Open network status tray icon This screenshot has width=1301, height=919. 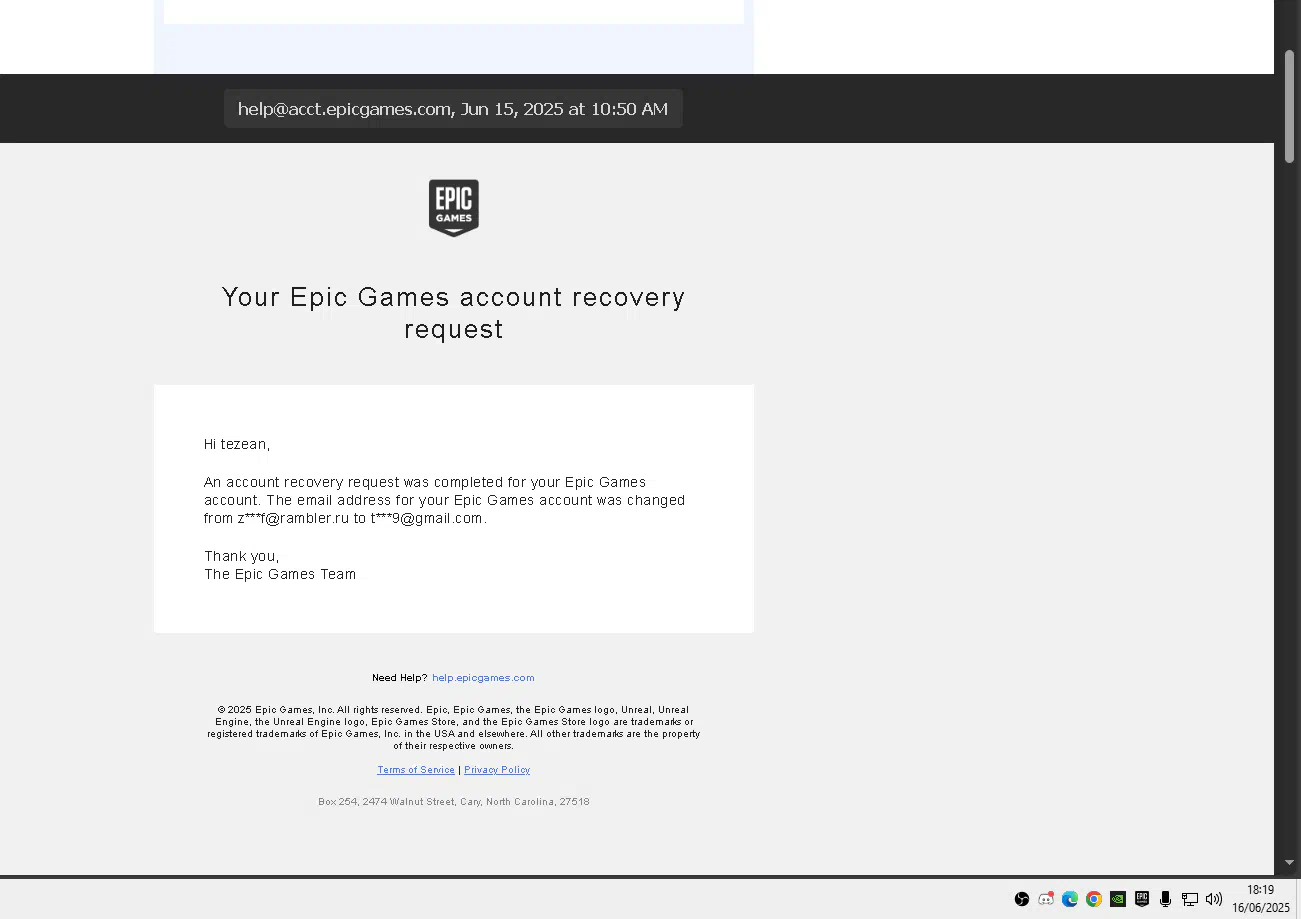pyautogui.click(x=1190, y=899)
